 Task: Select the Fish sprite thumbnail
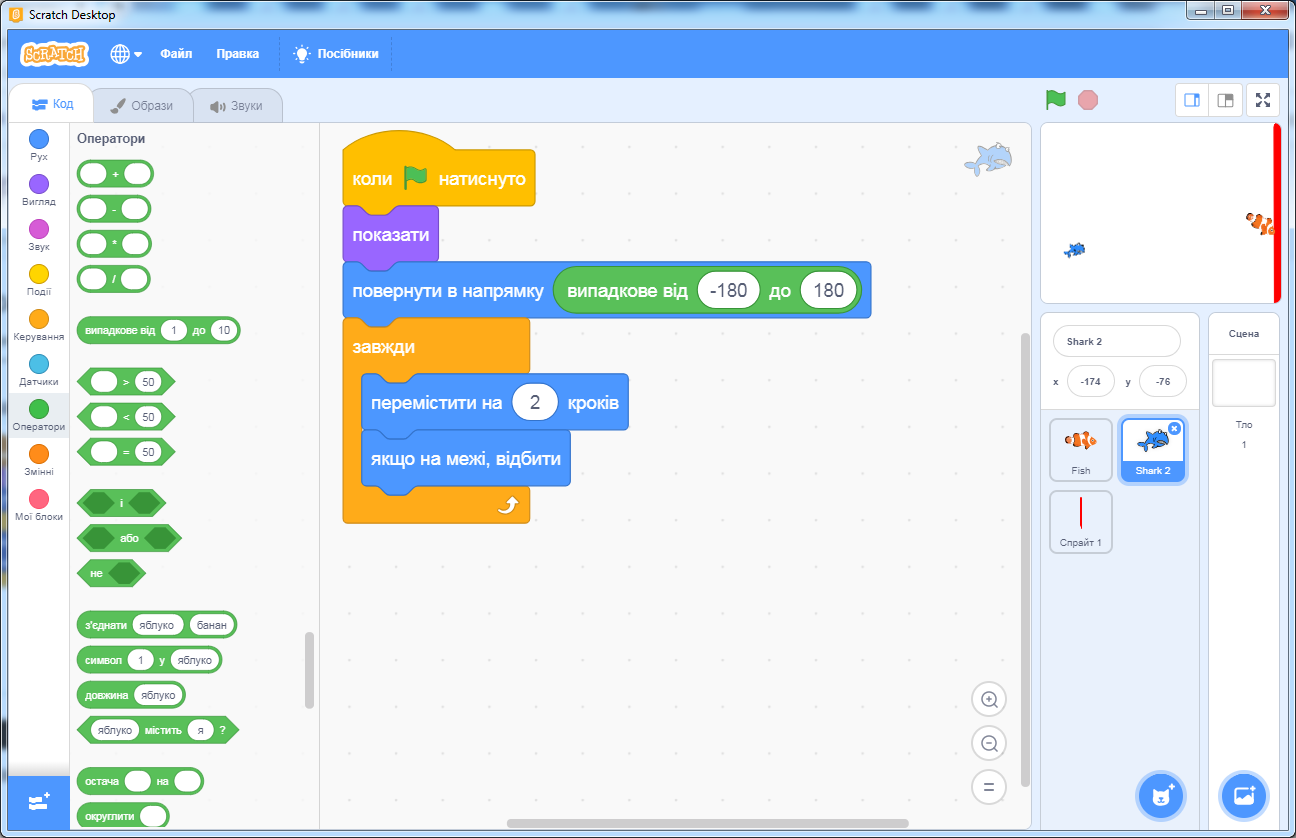1081,450
